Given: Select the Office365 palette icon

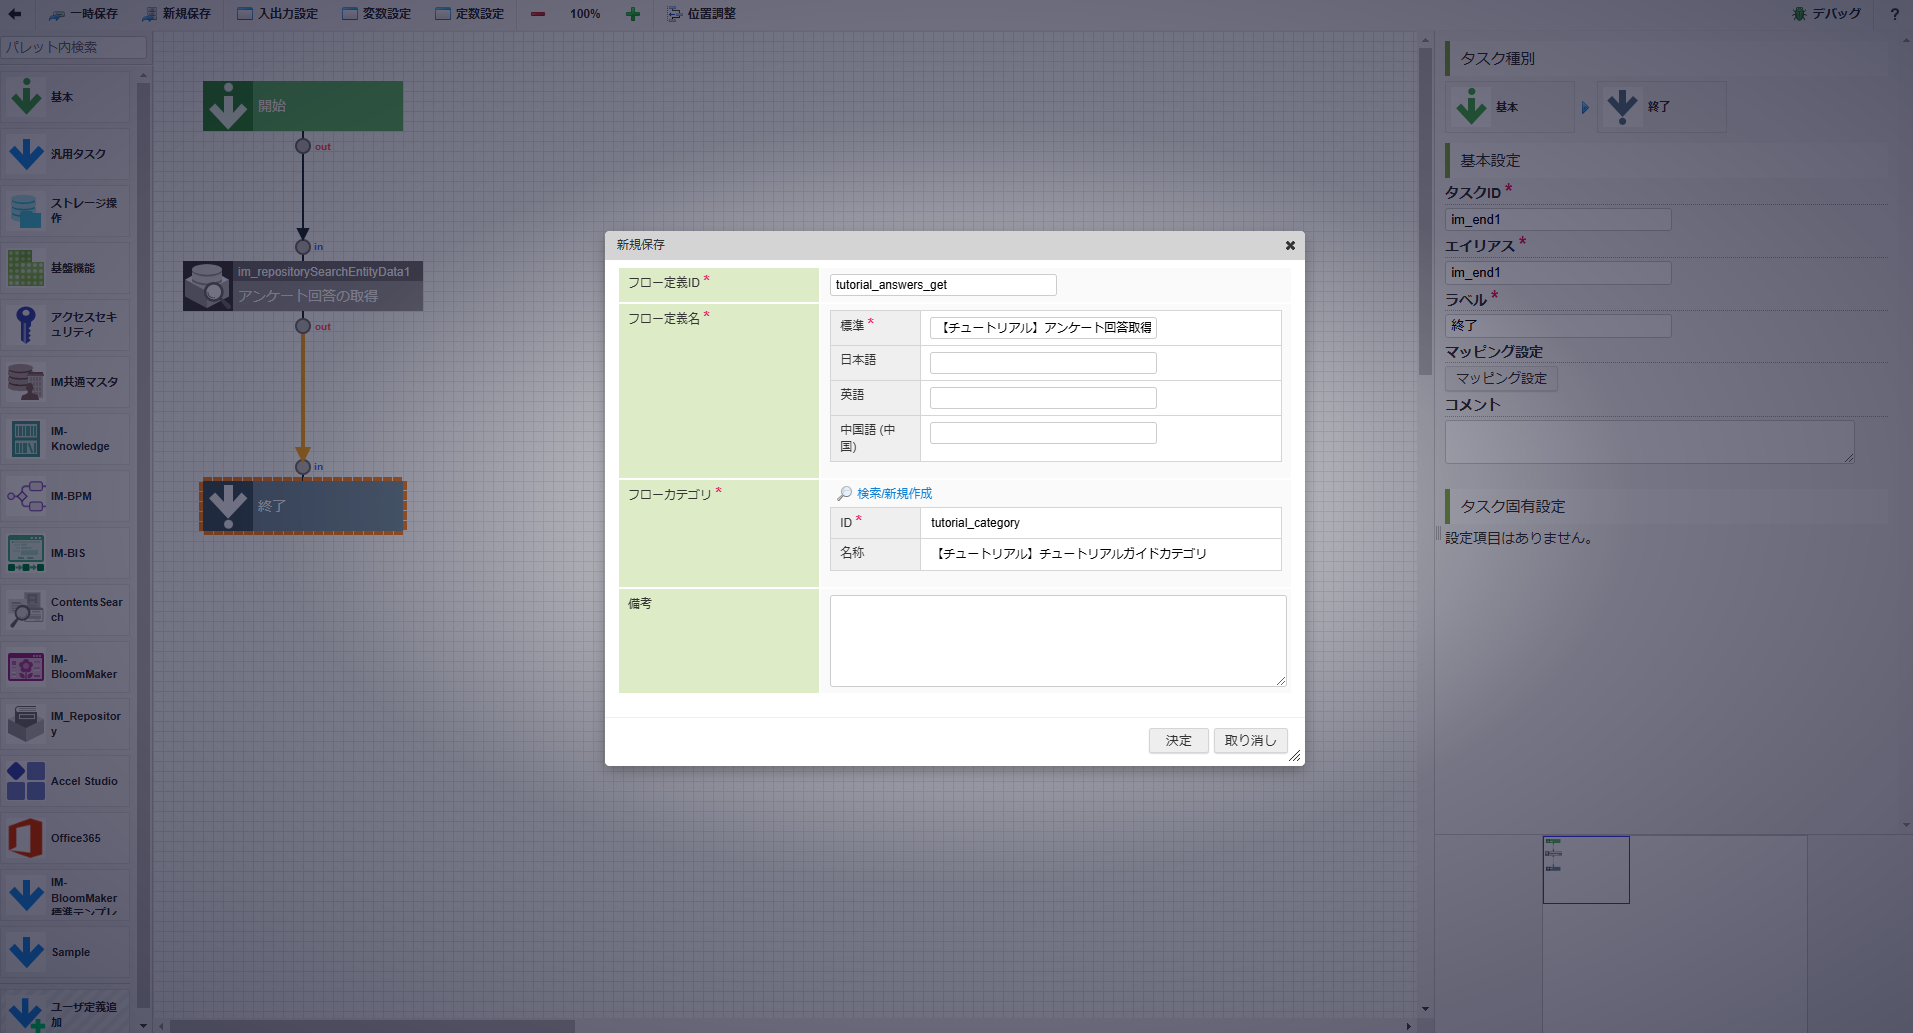Looking at the screenshot, I should point(26,838).
